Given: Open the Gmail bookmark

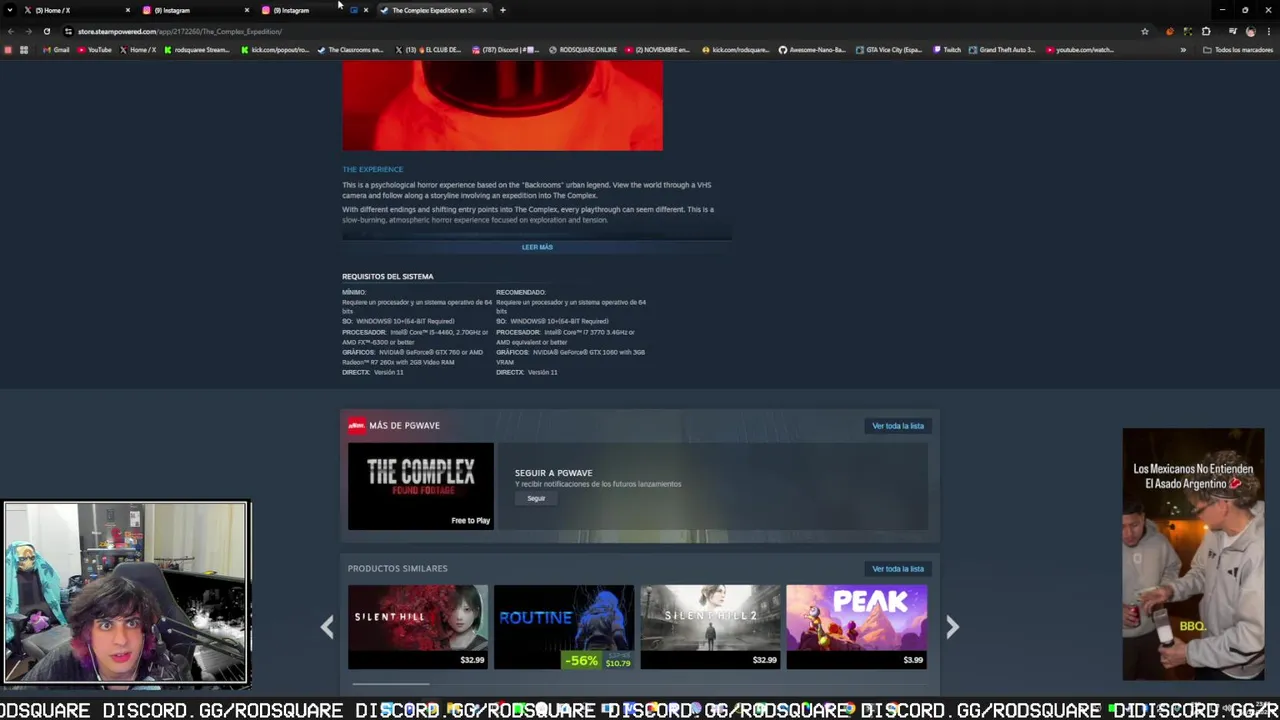Looking at the screenshot, I should point(57,50).
